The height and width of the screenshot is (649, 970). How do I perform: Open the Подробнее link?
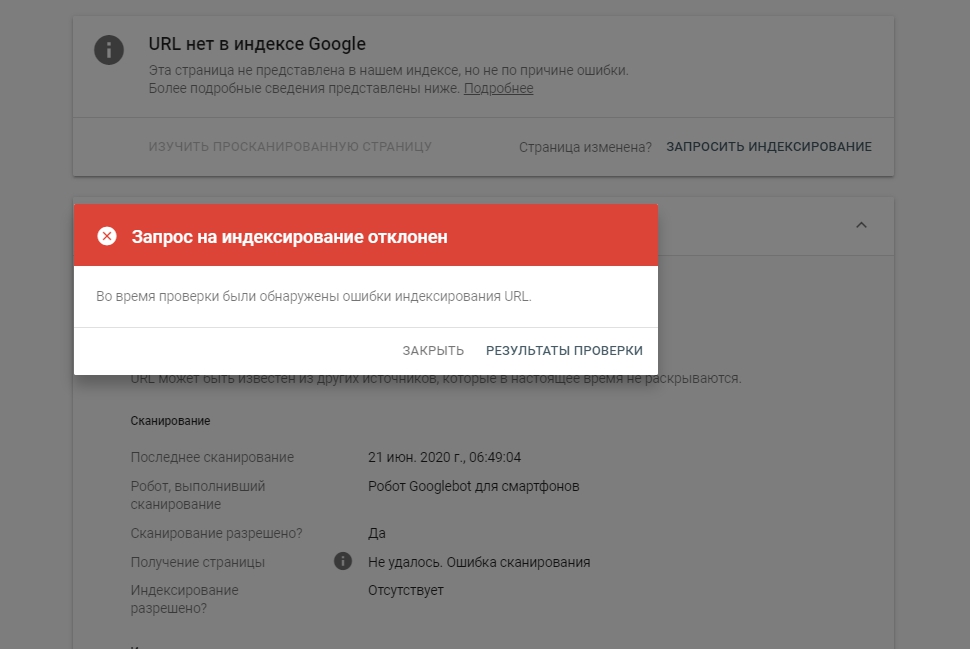coord(499,88)
